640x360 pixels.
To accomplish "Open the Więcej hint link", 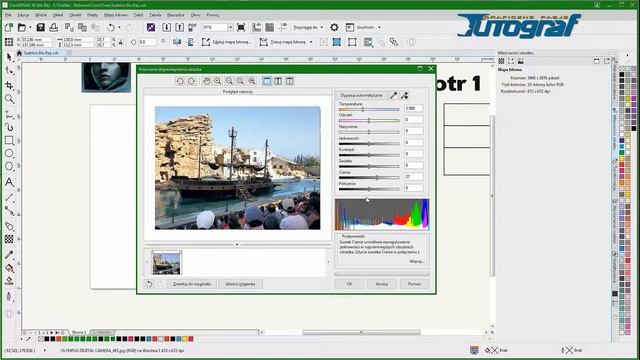I will click(x=417, y=261).
